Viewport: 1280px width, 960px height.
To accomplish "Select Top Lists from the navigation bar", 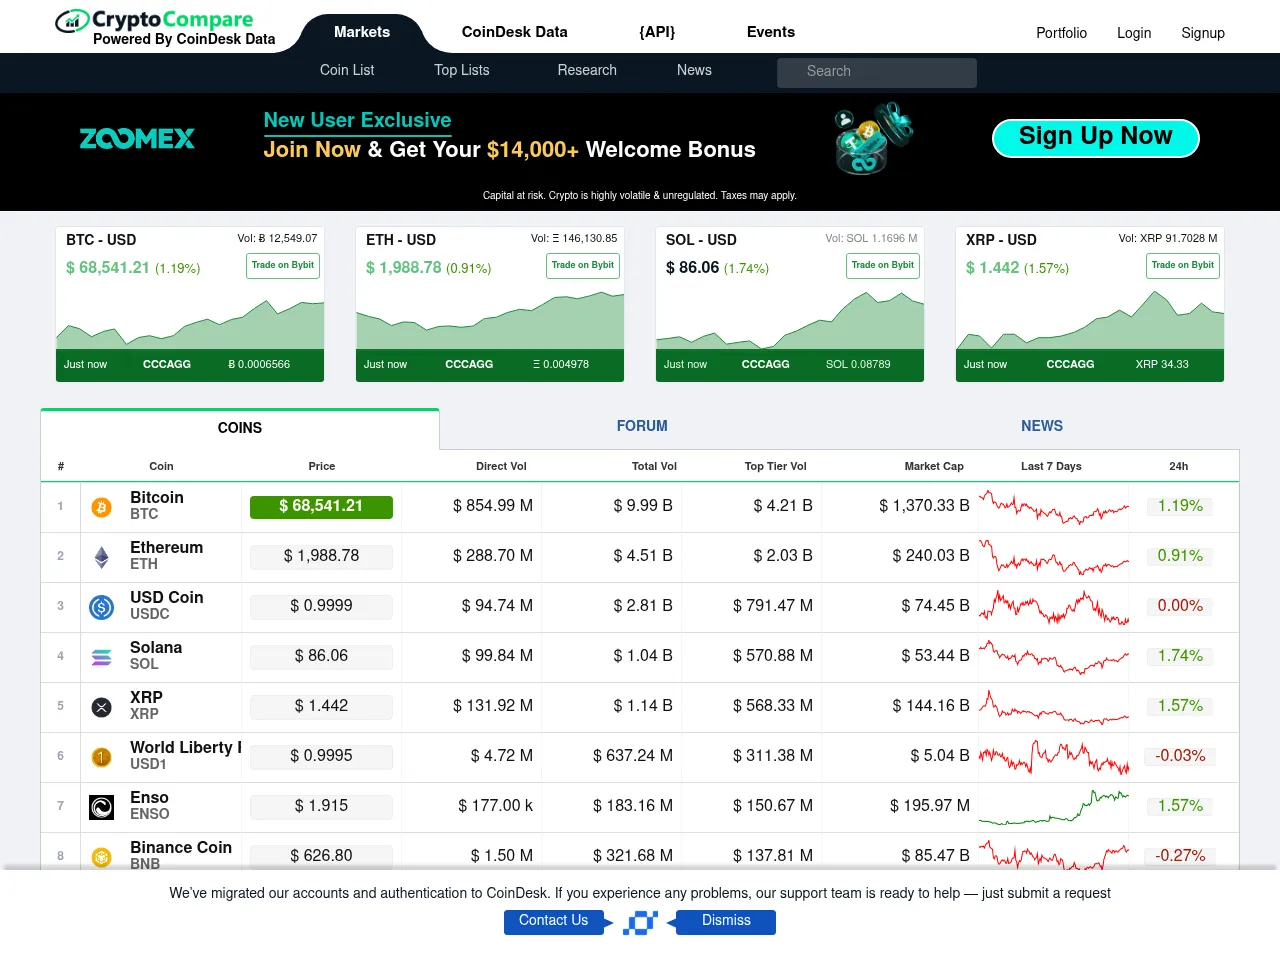I will 461,70.
